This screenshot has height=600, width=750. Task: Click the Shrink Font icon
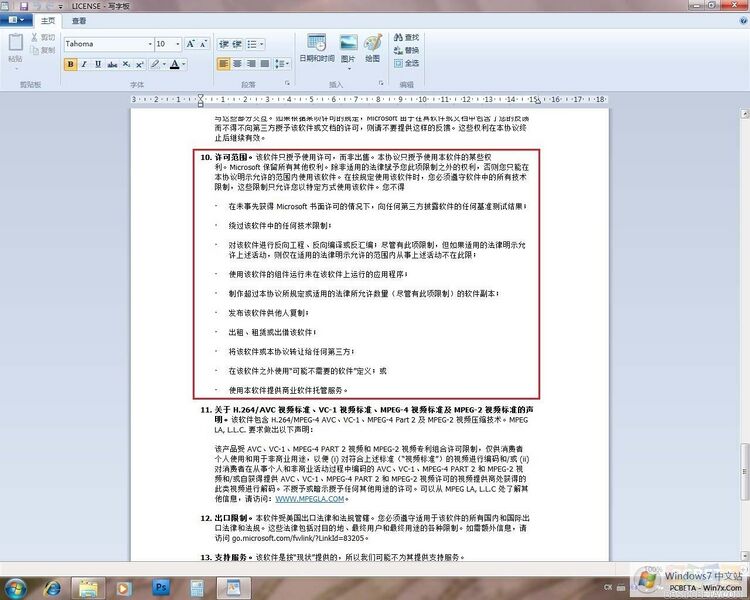pyautogui.click(x=203, y=44)
